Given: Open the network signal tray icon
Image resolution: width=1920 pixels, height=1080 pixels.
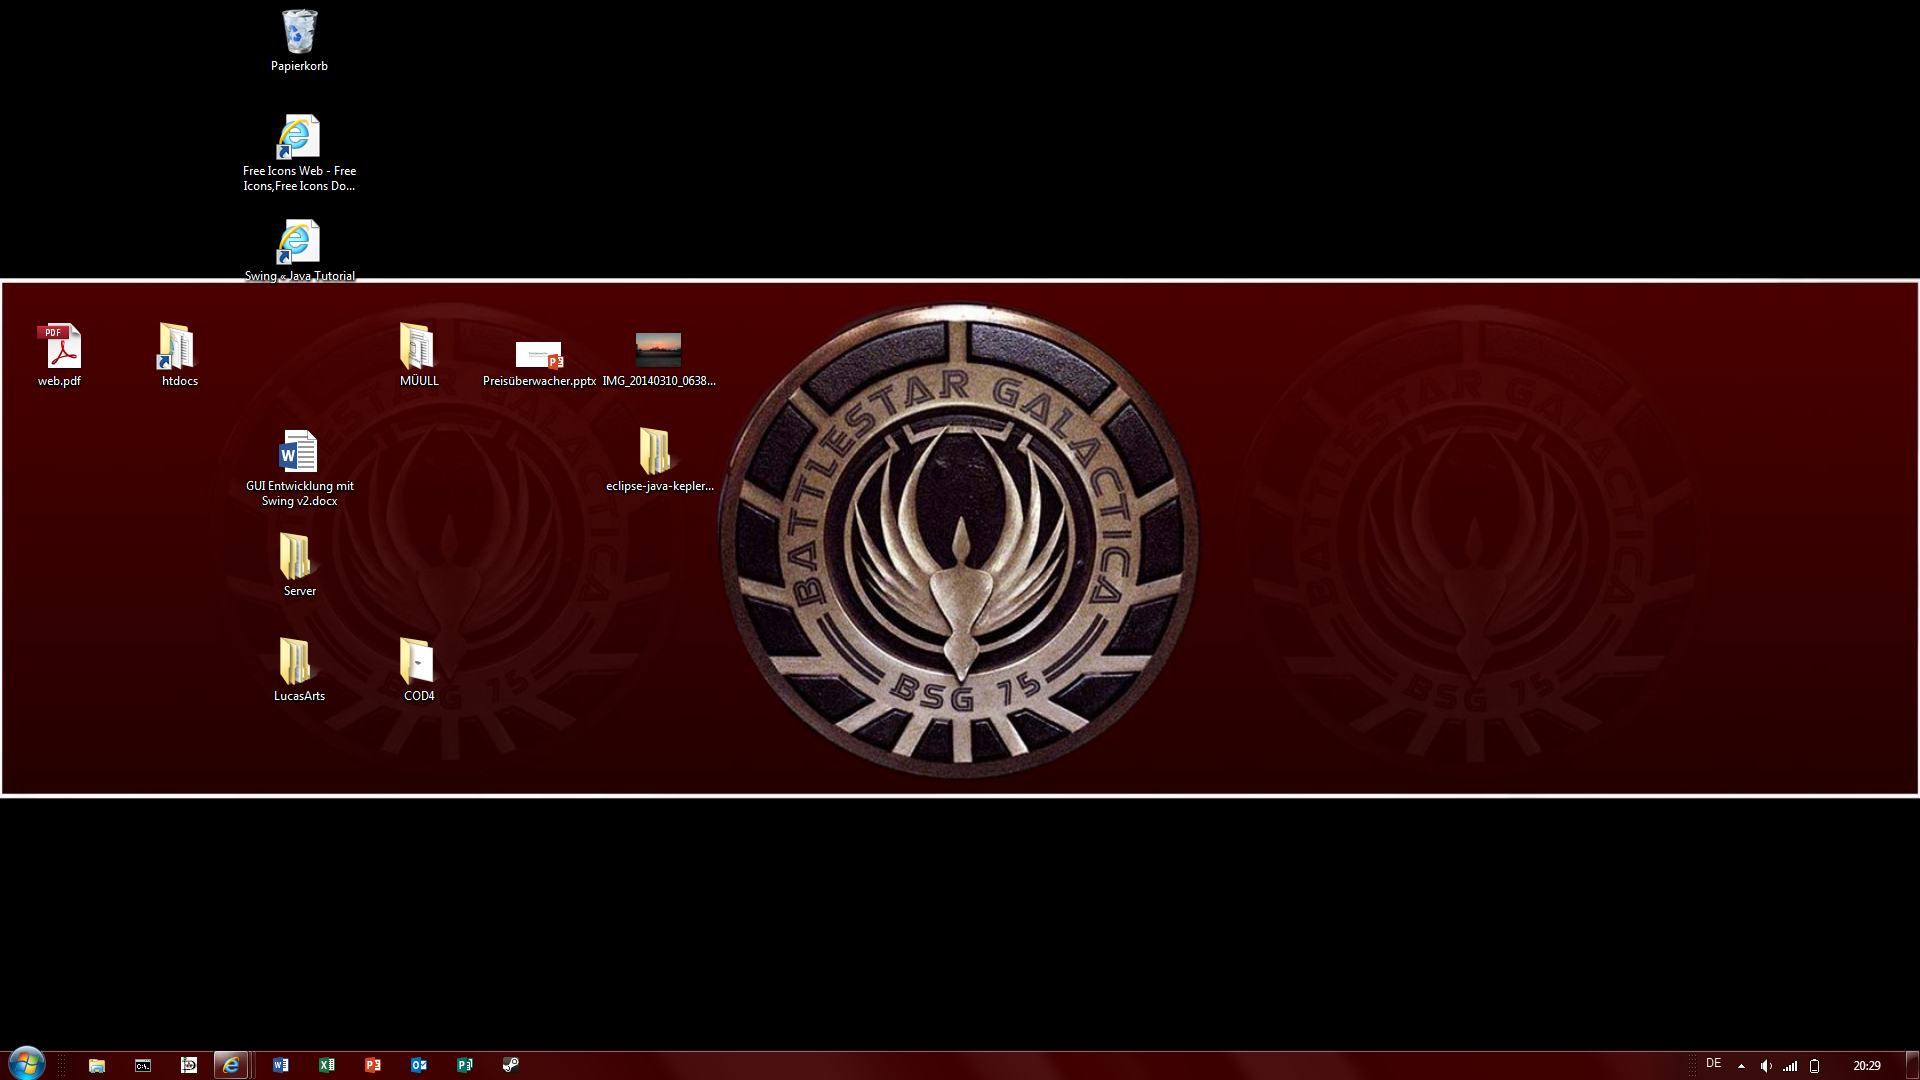Looking at the screenshot, I should pos(1790,1066).
